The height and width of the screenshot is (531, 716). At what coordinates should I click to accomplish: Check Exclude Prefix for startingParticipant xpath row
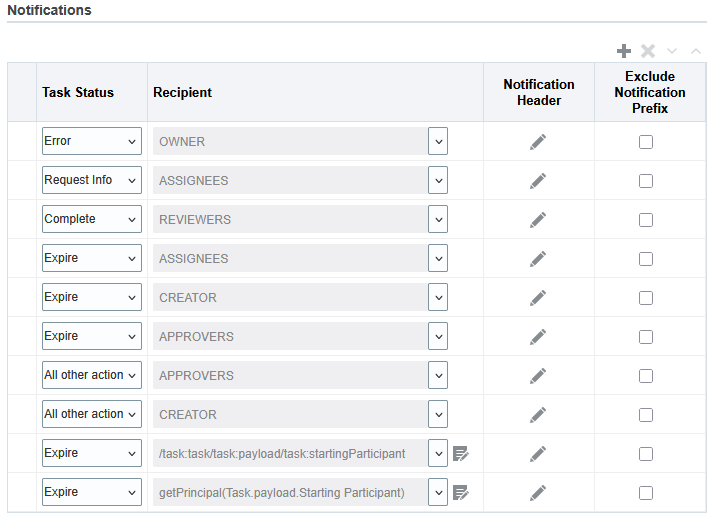[646, 454]
